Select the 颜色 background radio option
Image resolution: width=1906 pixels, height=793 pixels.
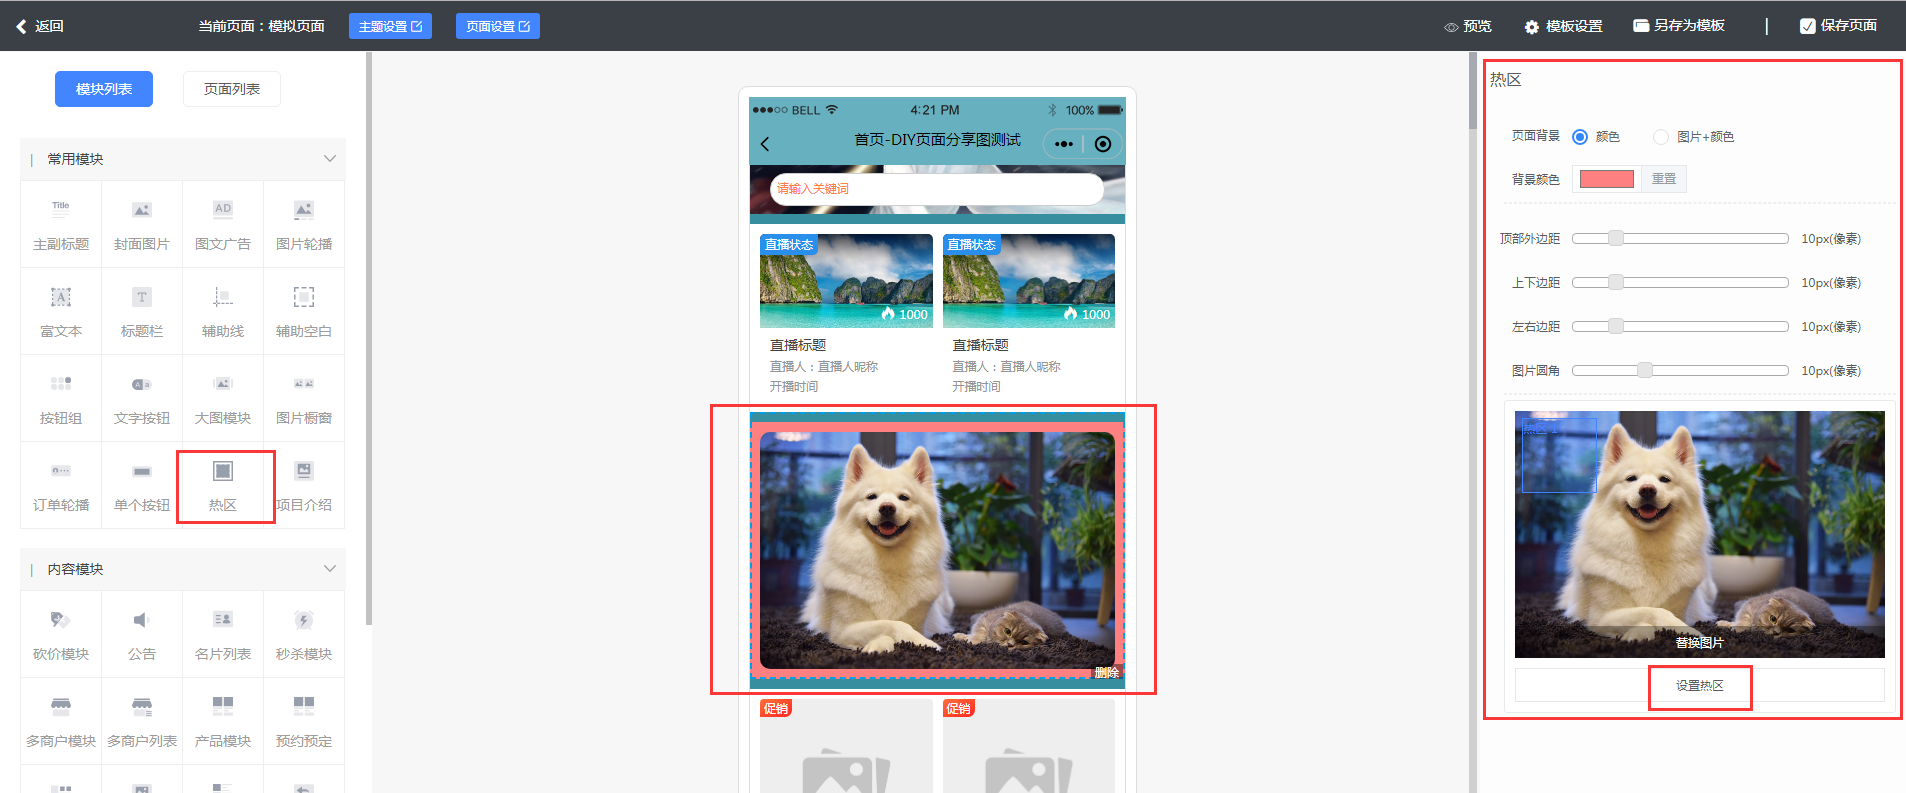(1580, 137)
